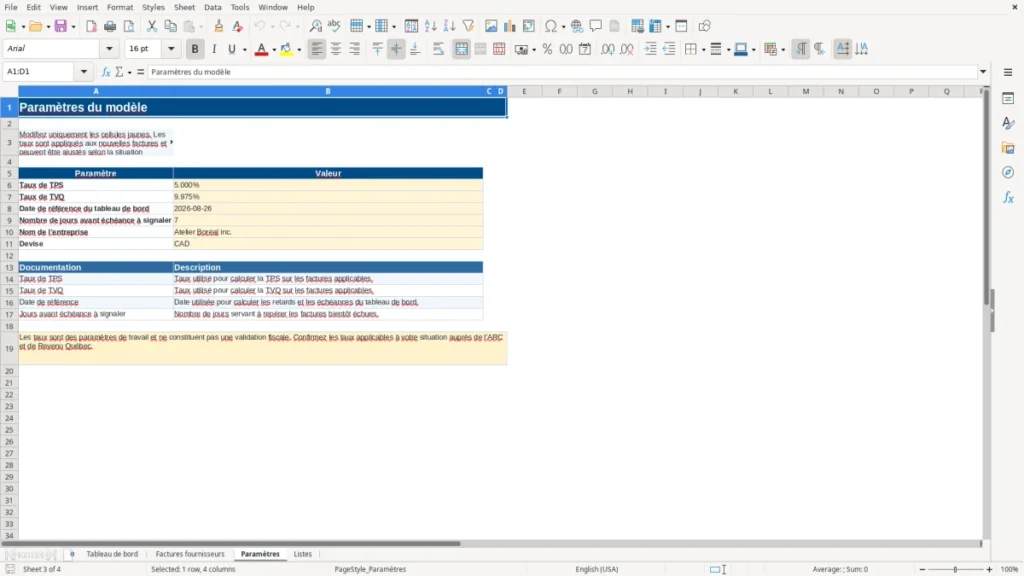The image size is (1024, 576).
Task: Toggle bold formatting
Action: (195, 49)
